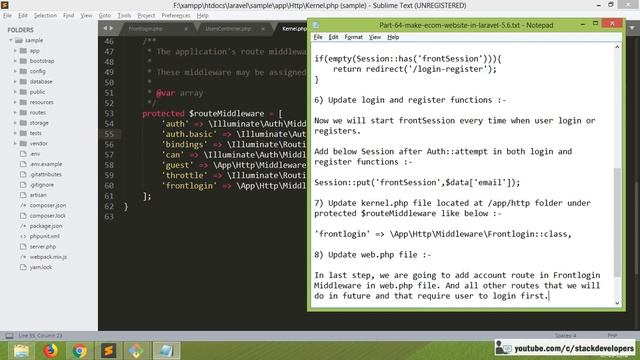Open Sublime Text Project menu
Viewport: 640px width, 360px height.
146,16
